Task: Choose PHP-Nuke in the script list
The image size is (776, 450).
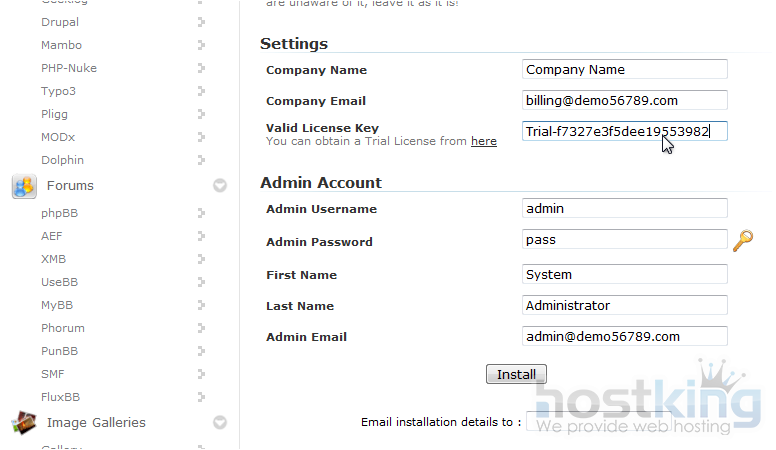Action: [x=69, y=68]
